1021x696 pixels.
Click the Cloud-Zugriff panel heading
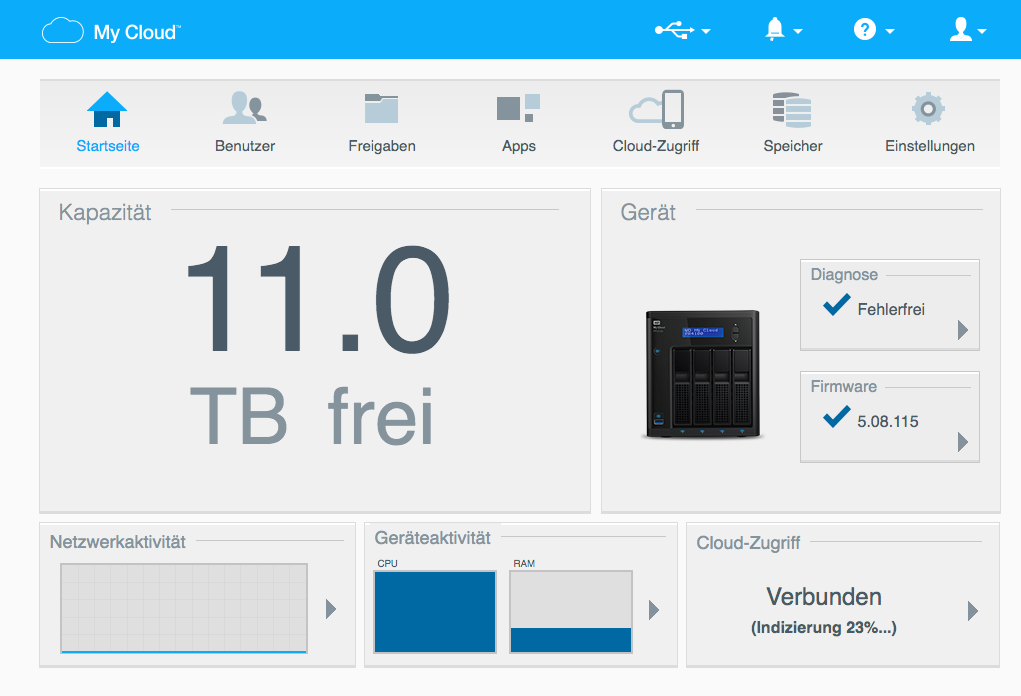tap(748, 543)
